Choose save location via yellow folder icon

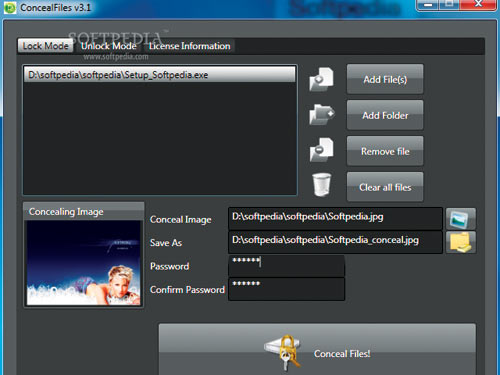pyautogui.click(x=461, y=242)
